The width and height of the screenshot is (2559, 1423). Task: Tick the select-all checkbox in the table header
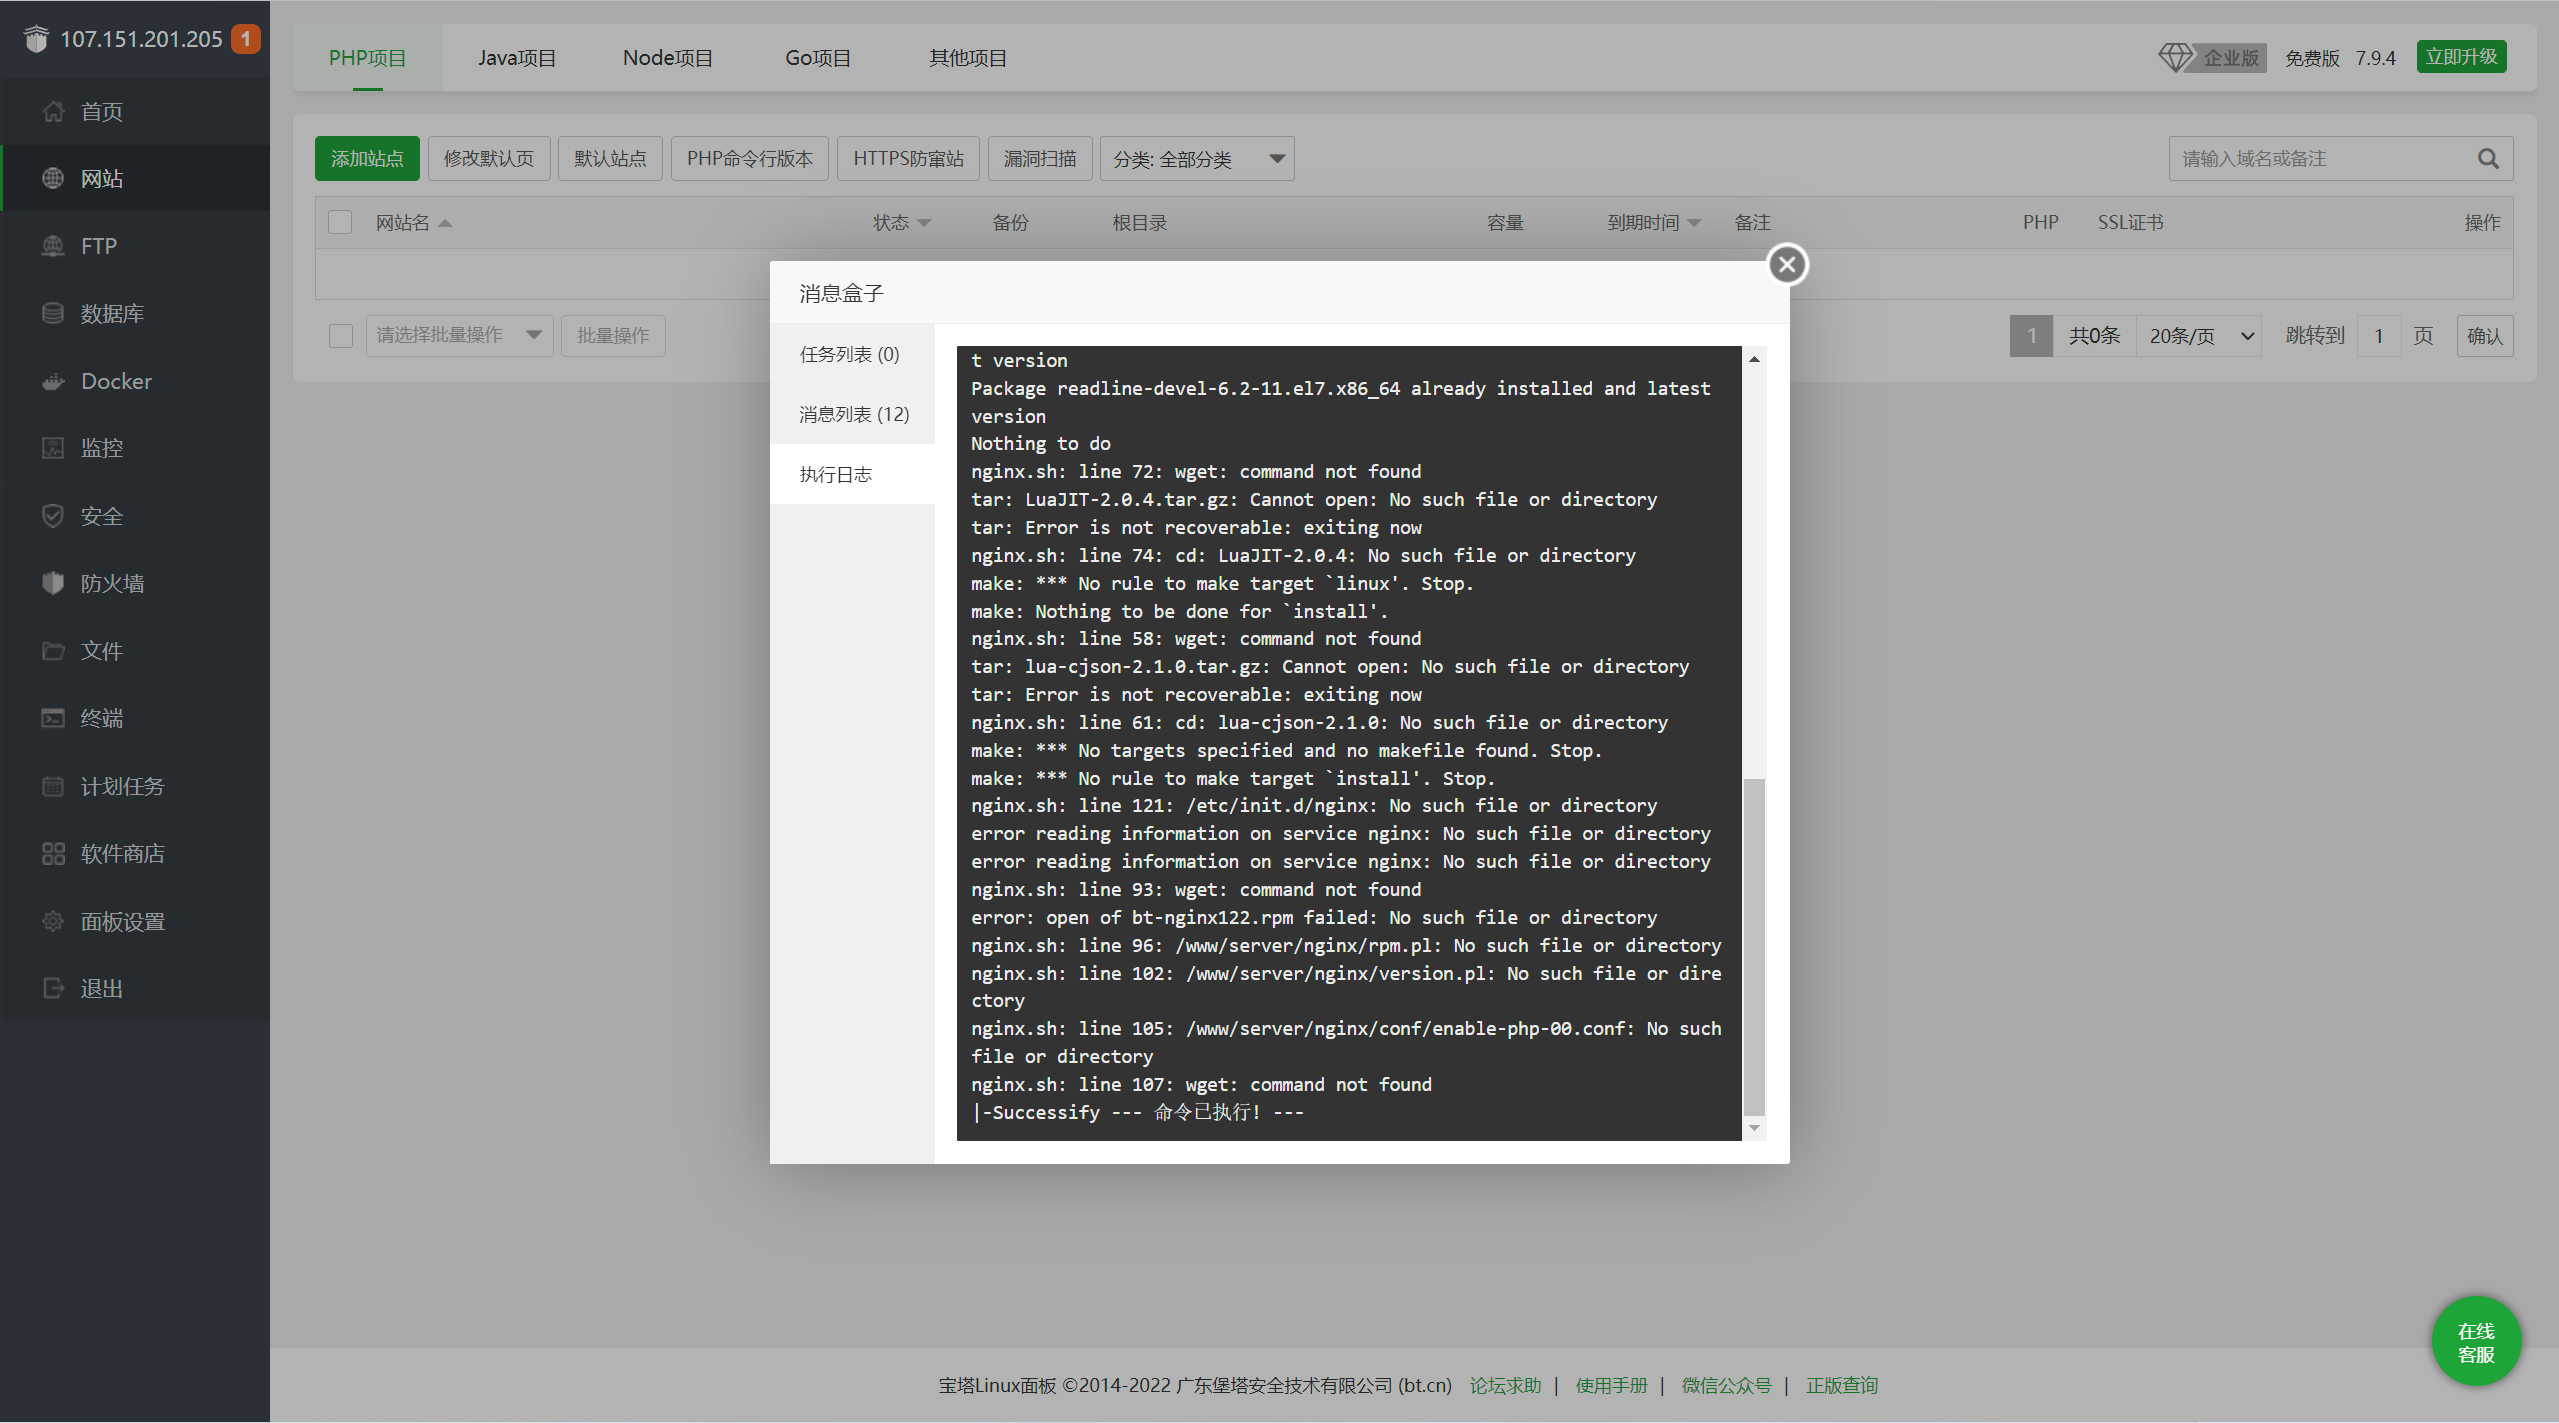click(x=340, y=222)
